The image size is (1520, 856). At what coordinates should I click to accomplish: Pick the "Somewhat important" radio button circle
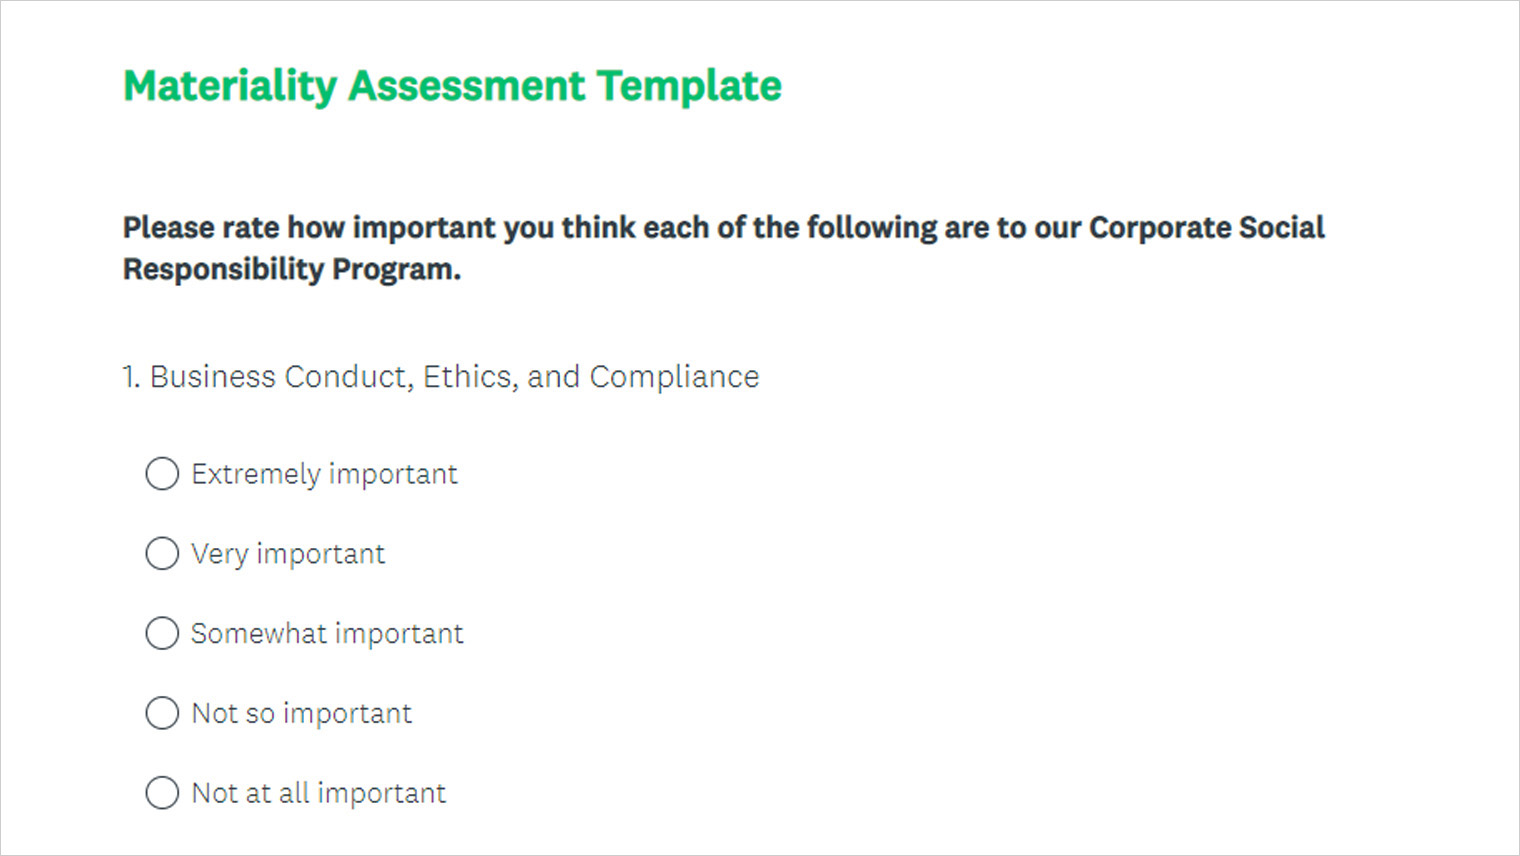click(x=162, y=633)
